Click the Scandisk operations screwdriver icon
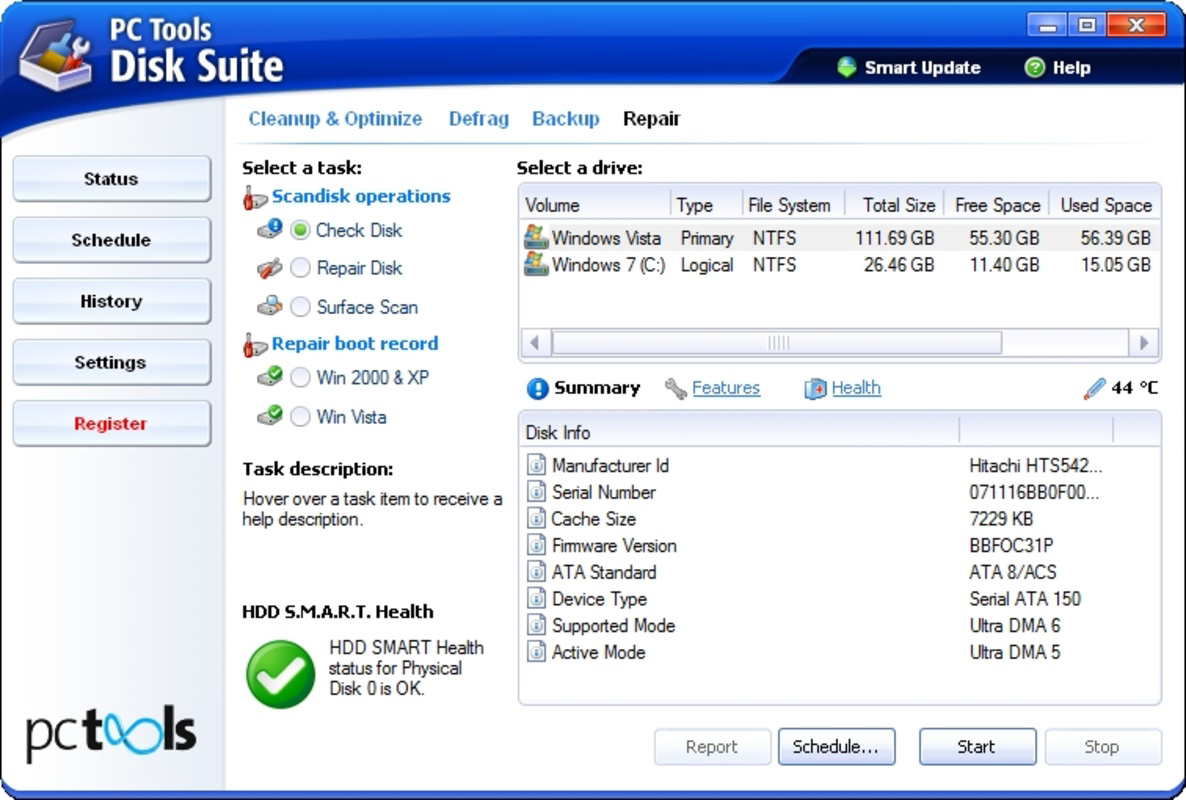 click(x=255, y=197)
